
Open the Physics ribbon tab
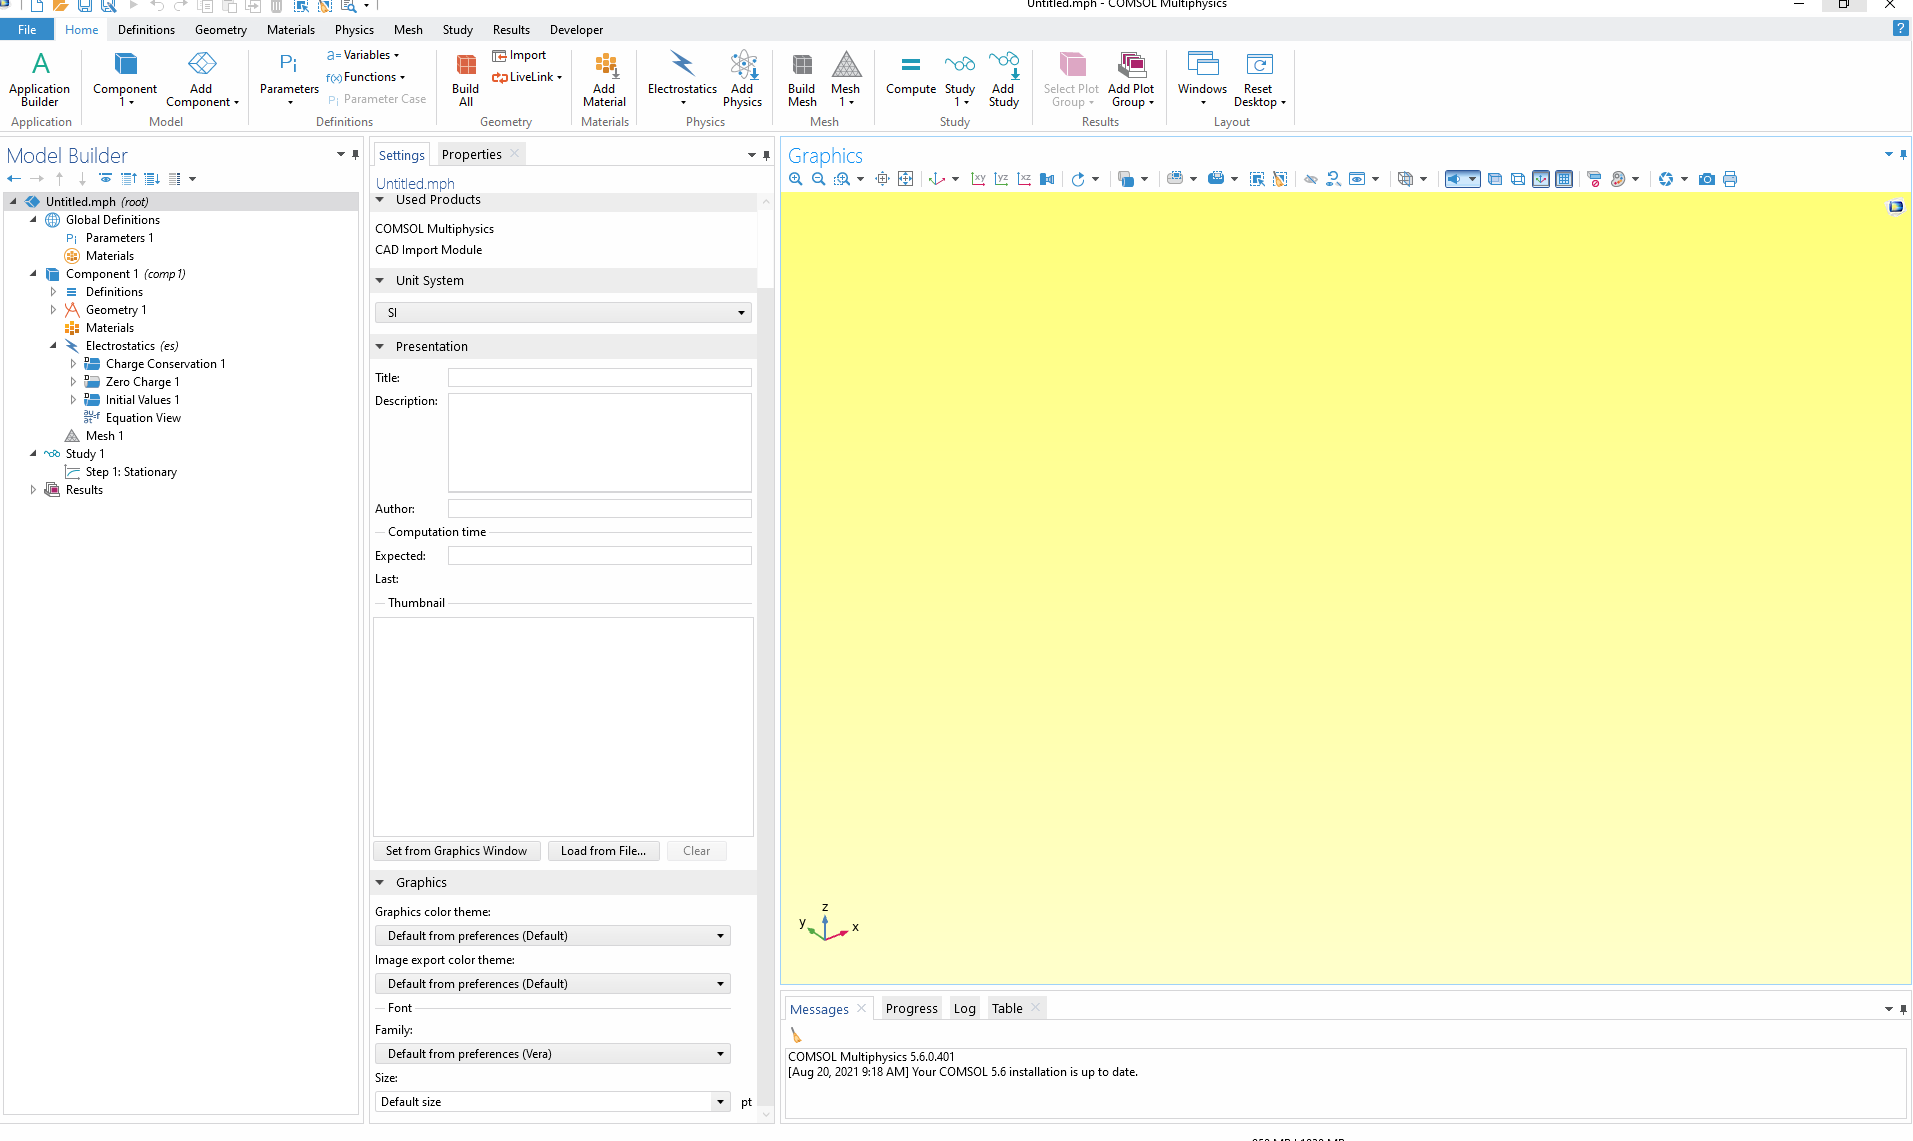[x=354, y=30]
